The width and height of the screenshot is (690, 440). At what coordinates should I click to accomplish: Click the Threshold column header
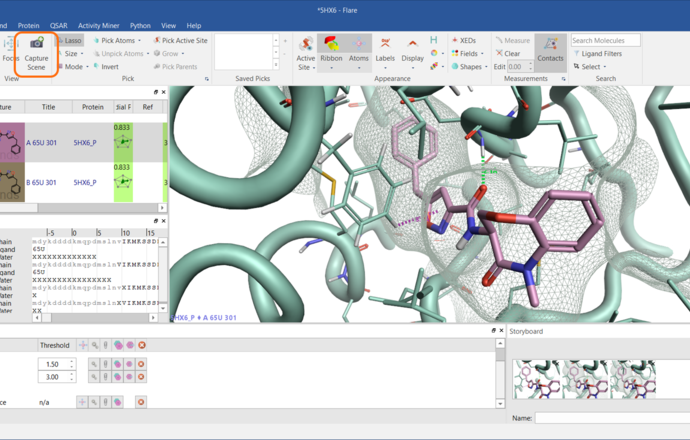click(55, 345)
